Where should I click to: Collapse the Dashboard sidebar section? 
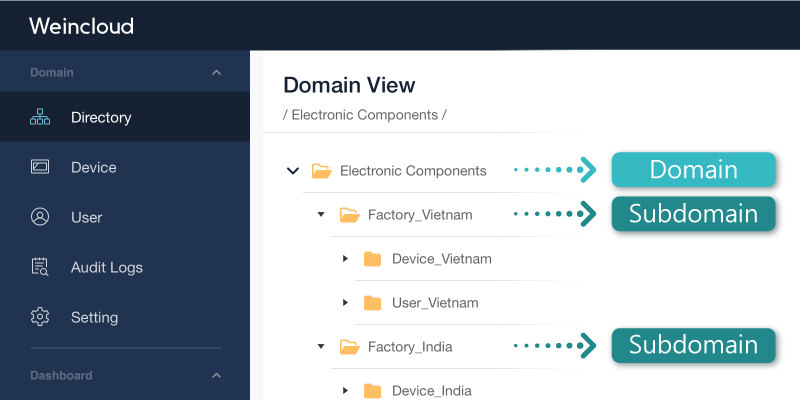click(216, 376)
